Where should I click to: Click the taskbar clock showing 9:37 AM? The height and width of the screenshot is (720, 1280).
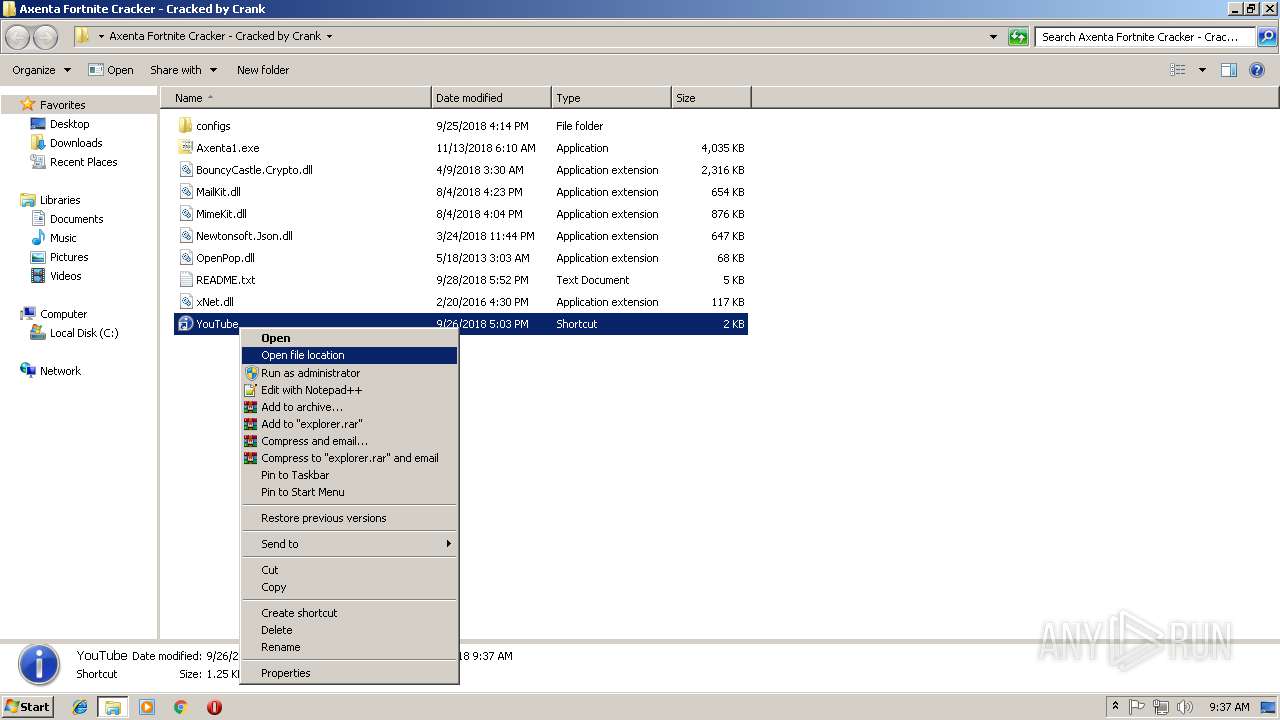(1229, 707)
